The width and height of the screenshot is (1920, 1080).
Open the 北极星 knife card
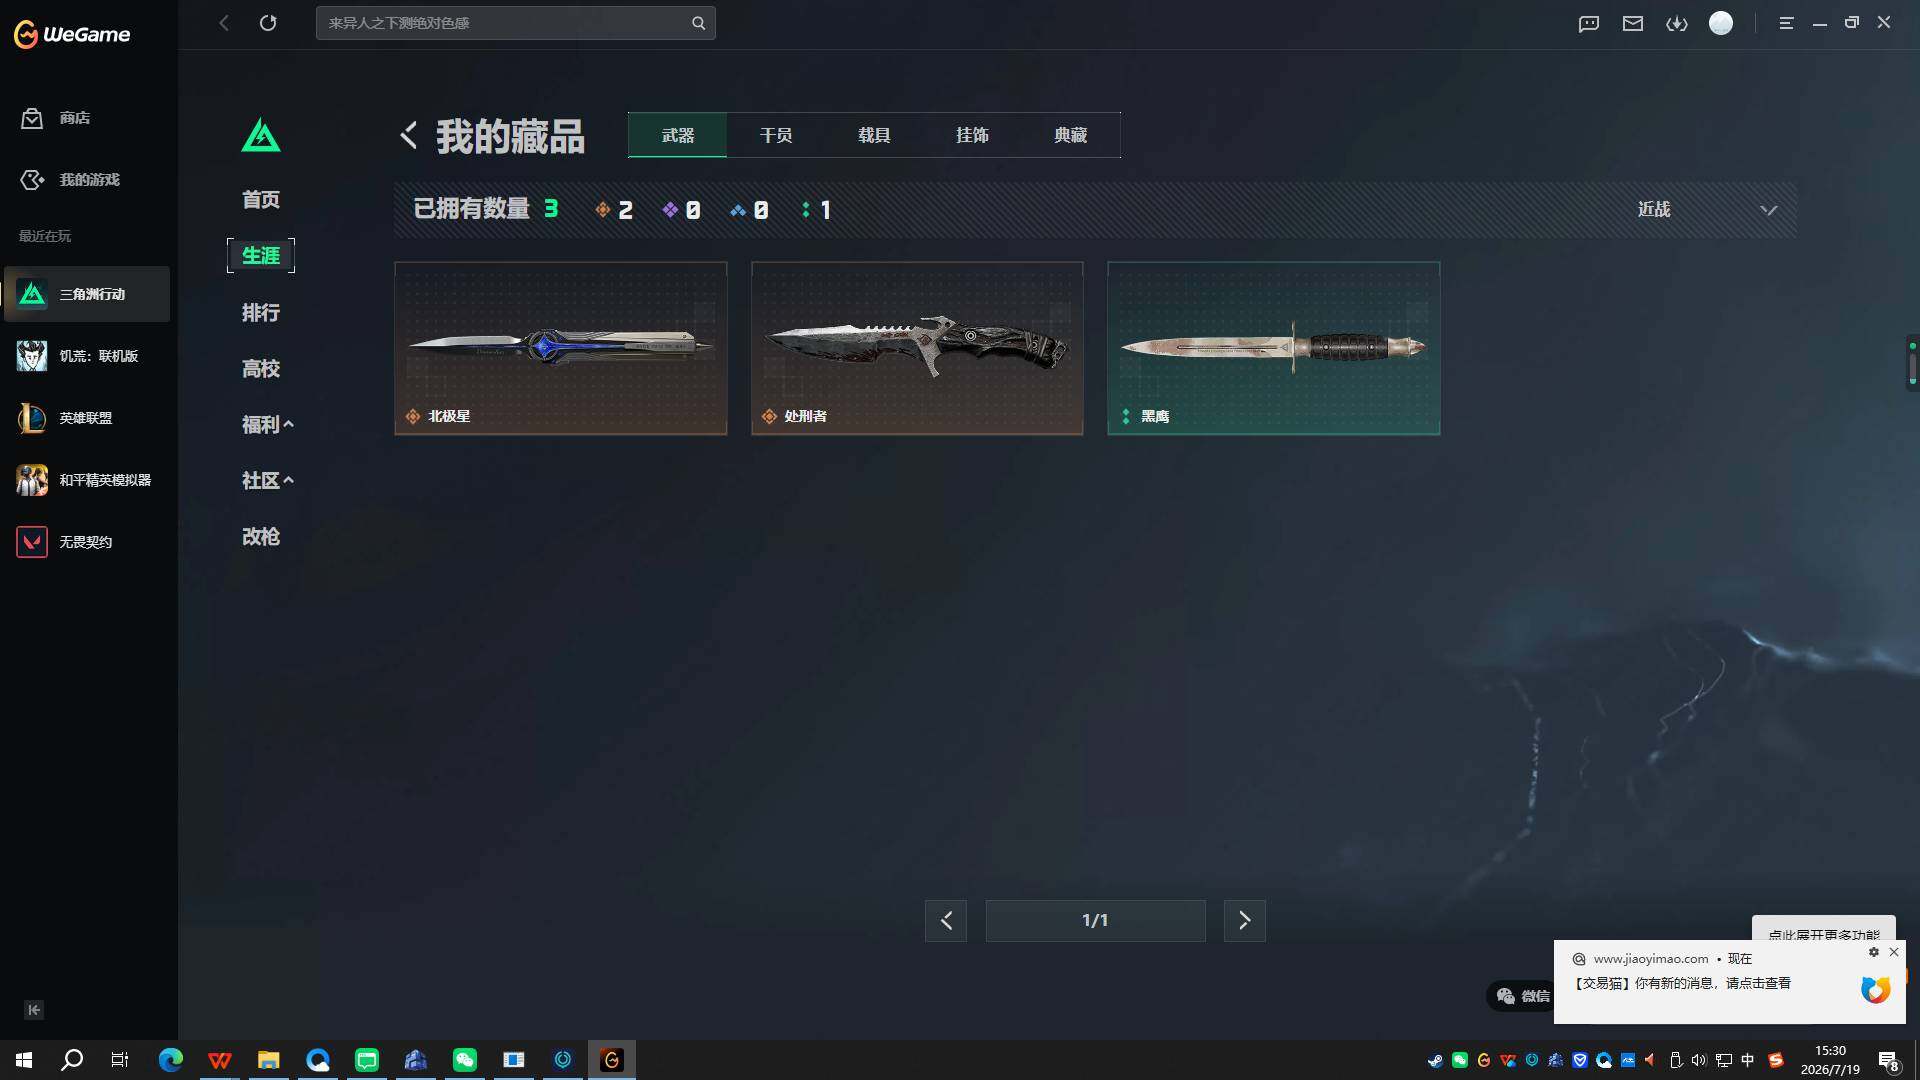tap(561, 348)
